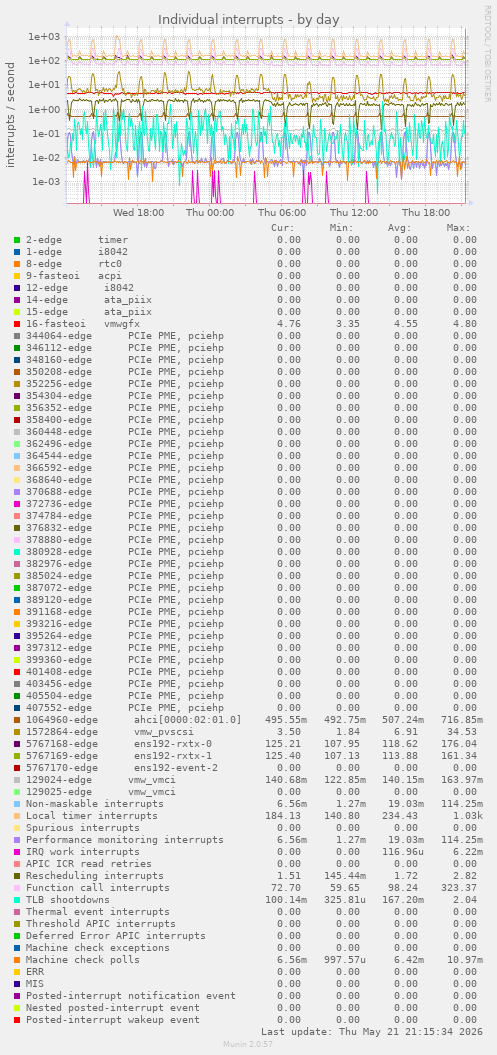The image size is (497, 1055).
Task: Click the 'Wed 18:00' time axis label
Action: [139, 213]
